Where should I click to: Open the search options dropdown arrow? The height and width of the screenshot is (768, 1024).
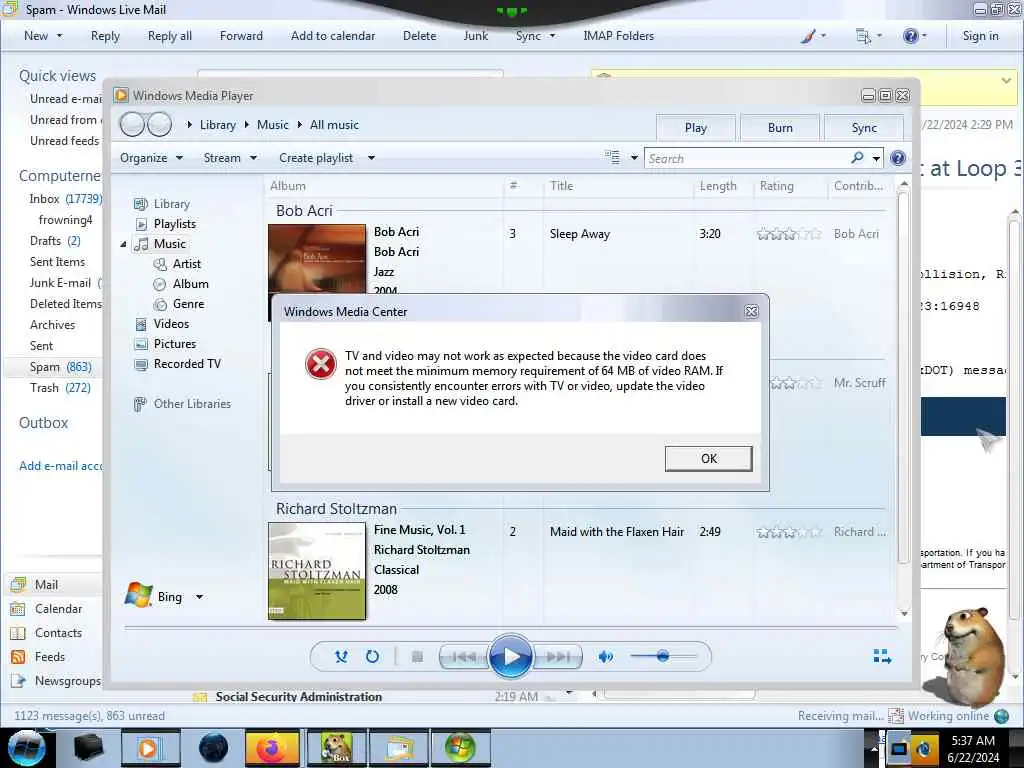click(x=876, y=158)
